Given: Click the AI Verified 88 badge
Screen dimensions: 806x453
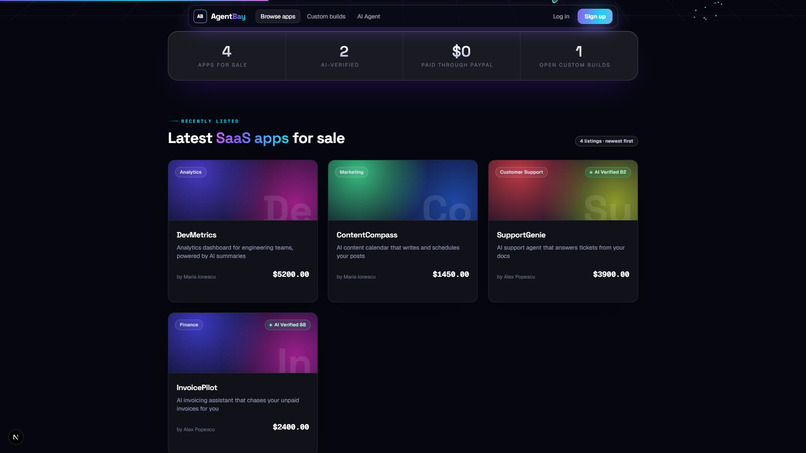Looking at the screenshot, I should coord(287,325).
